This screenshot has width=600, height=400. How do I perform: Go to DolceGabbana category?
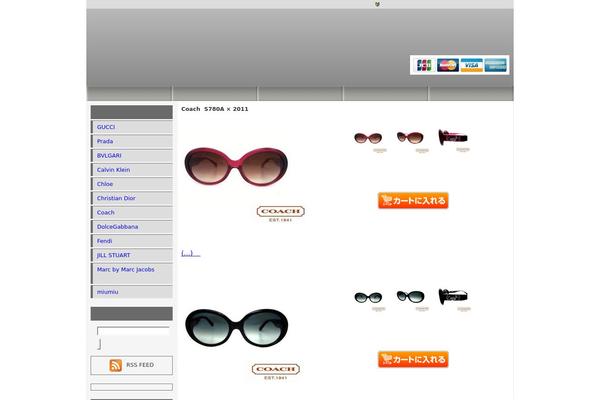117,227
